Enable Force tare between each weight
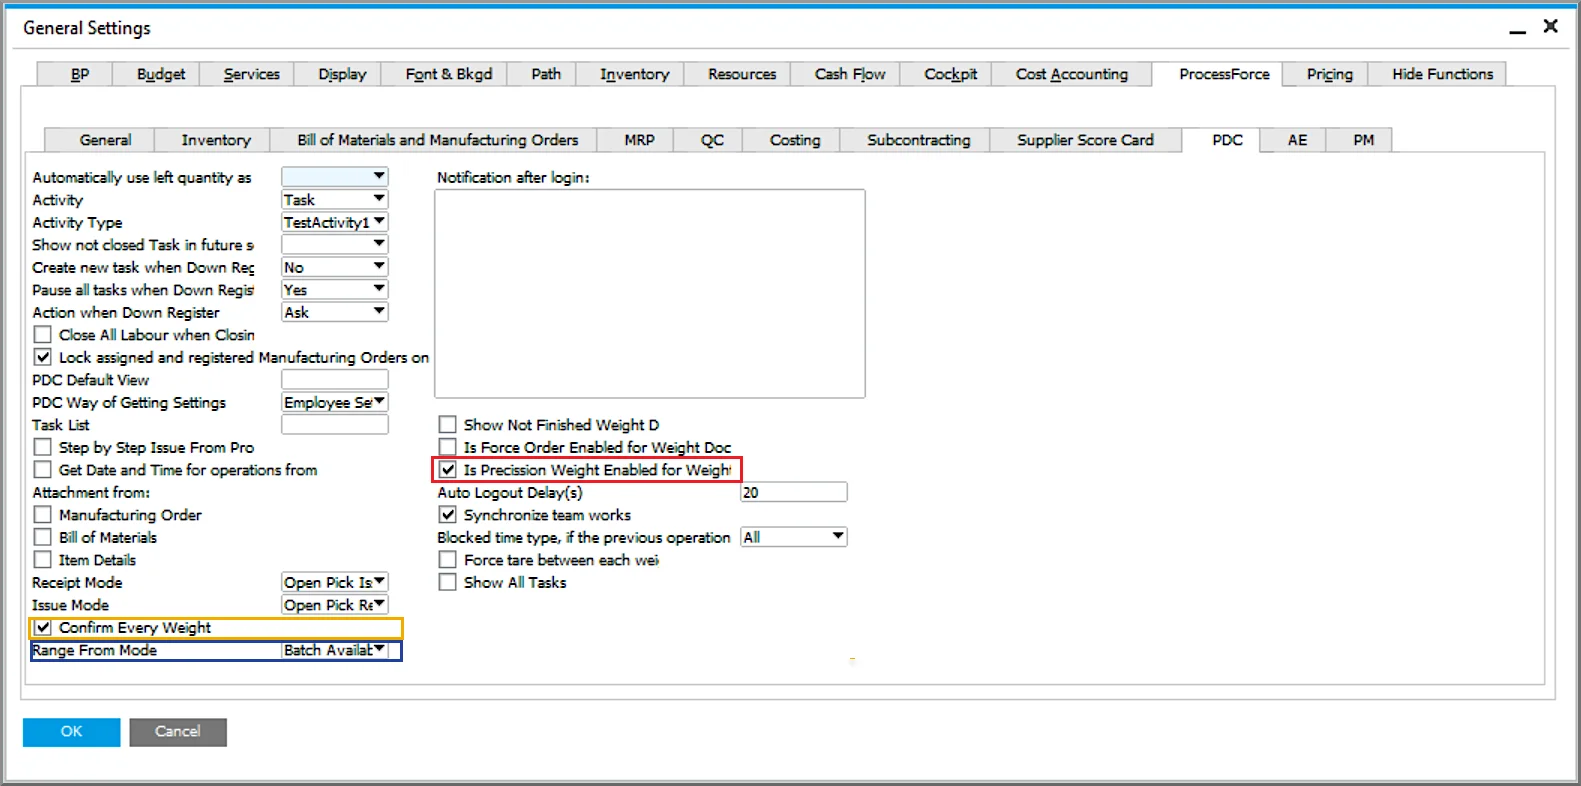1581x786 pixels. [x=448, y=560]
